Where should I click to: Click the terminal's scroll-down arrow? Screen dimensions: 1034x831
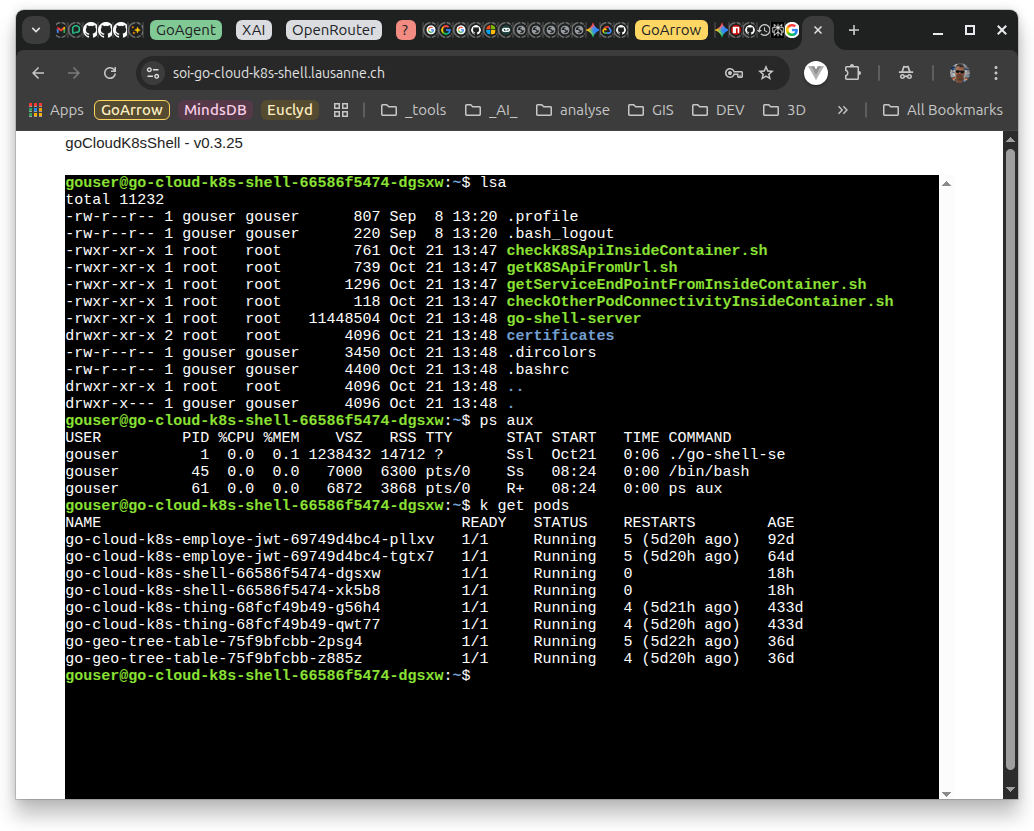(946, 794)
